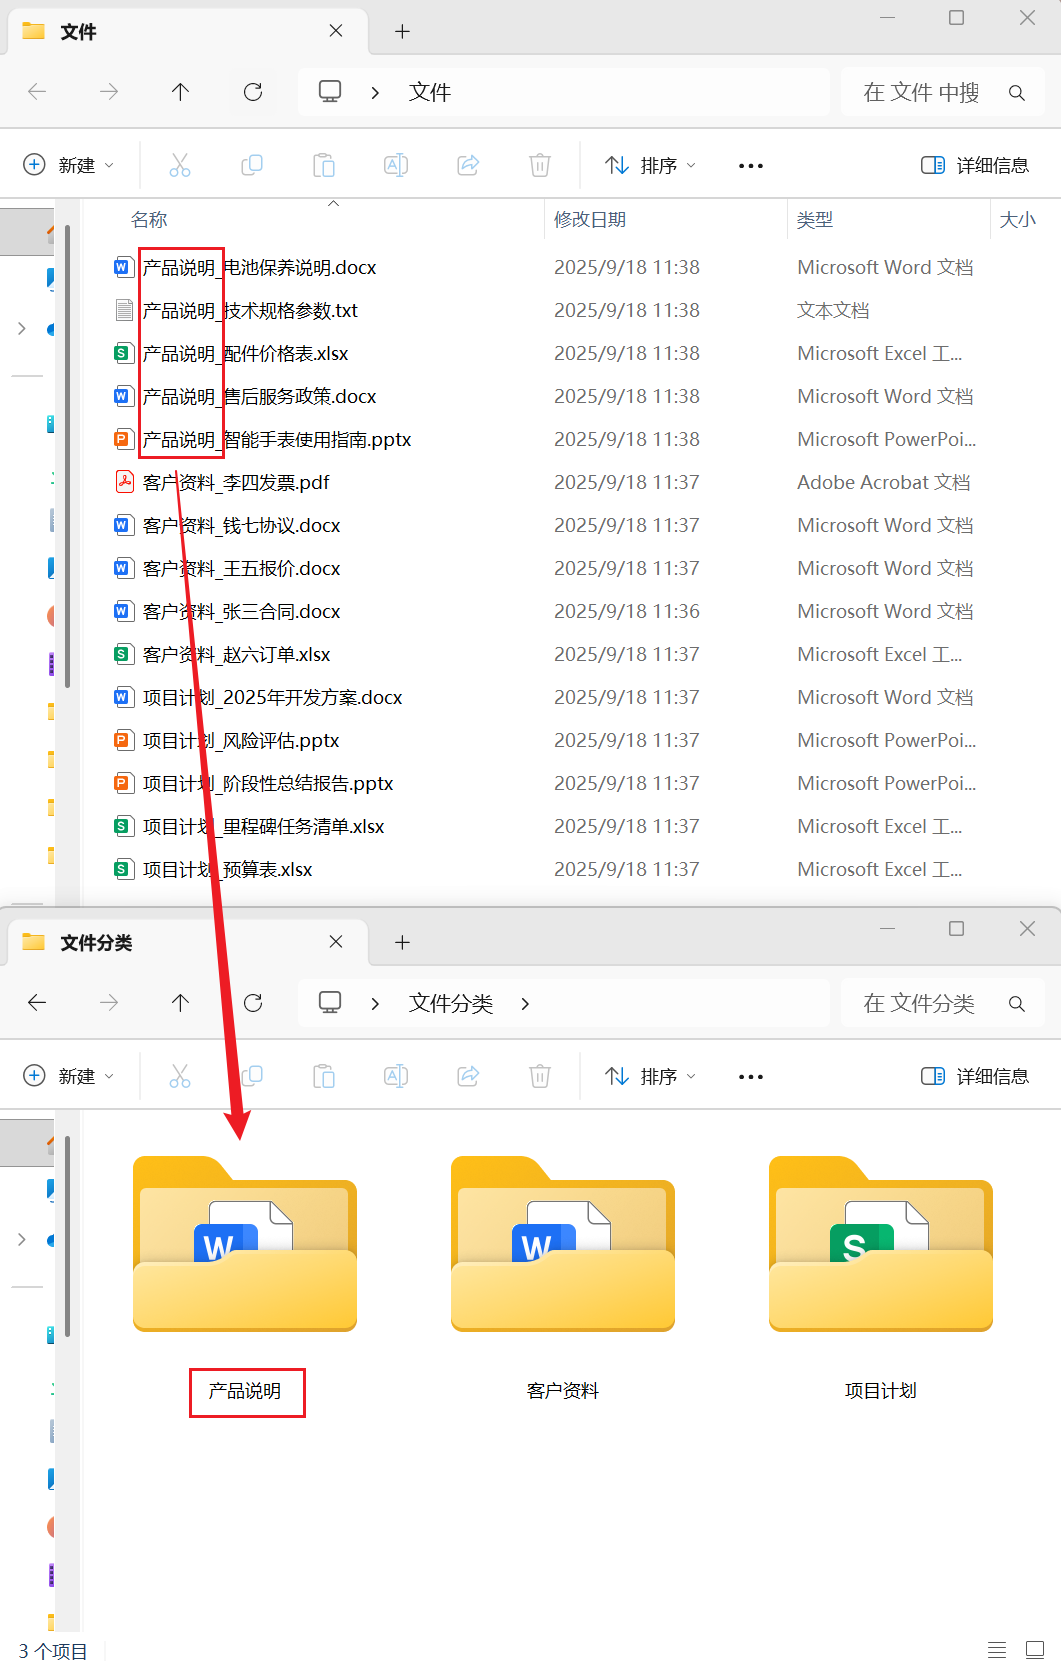Sort by 类型 column header
The height and width of the screenshot is (1663, 1061).
[815, 220]
